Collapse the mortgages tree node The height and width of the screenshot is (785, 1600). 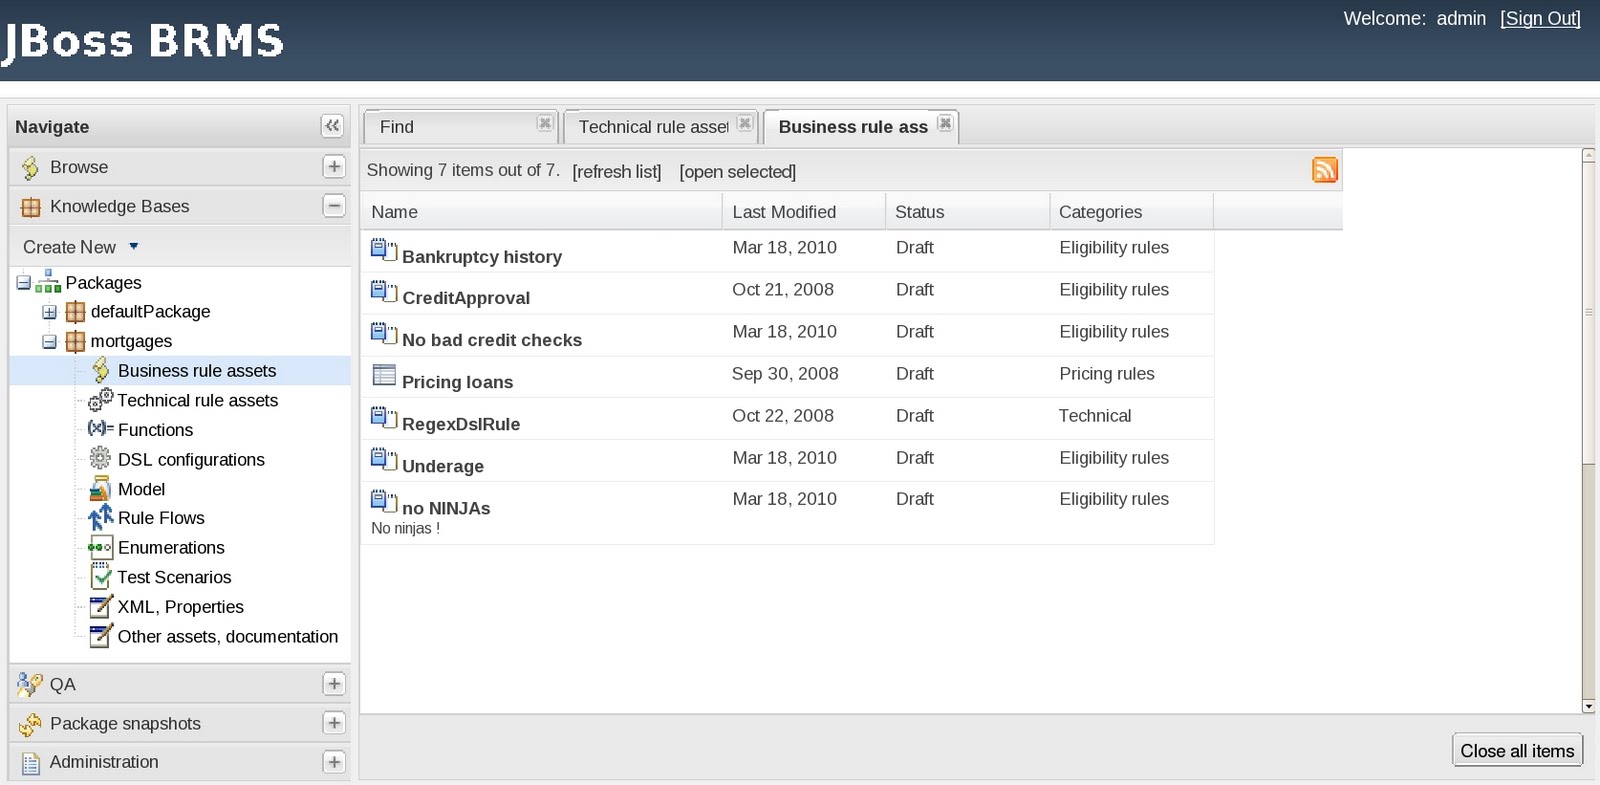(x=49, y=342)
